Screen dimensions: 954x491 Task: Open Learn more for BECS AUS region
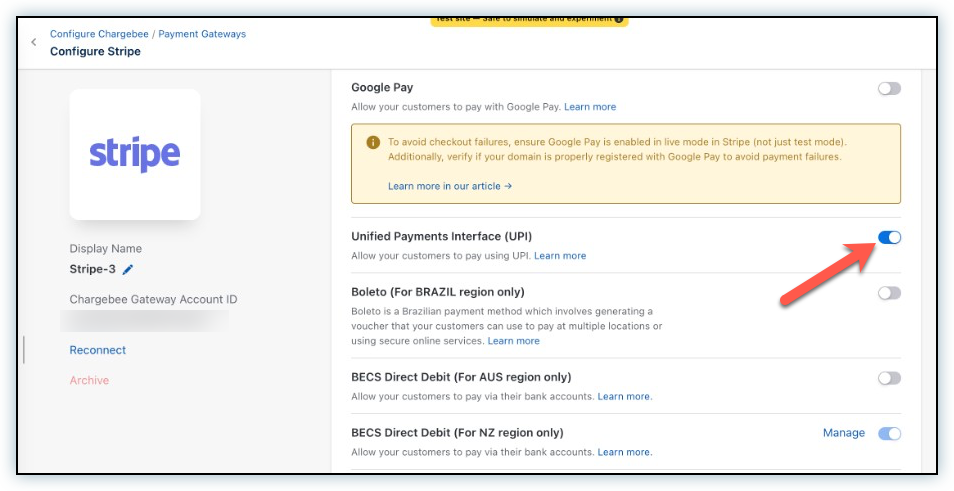click(x=625, y=397)
